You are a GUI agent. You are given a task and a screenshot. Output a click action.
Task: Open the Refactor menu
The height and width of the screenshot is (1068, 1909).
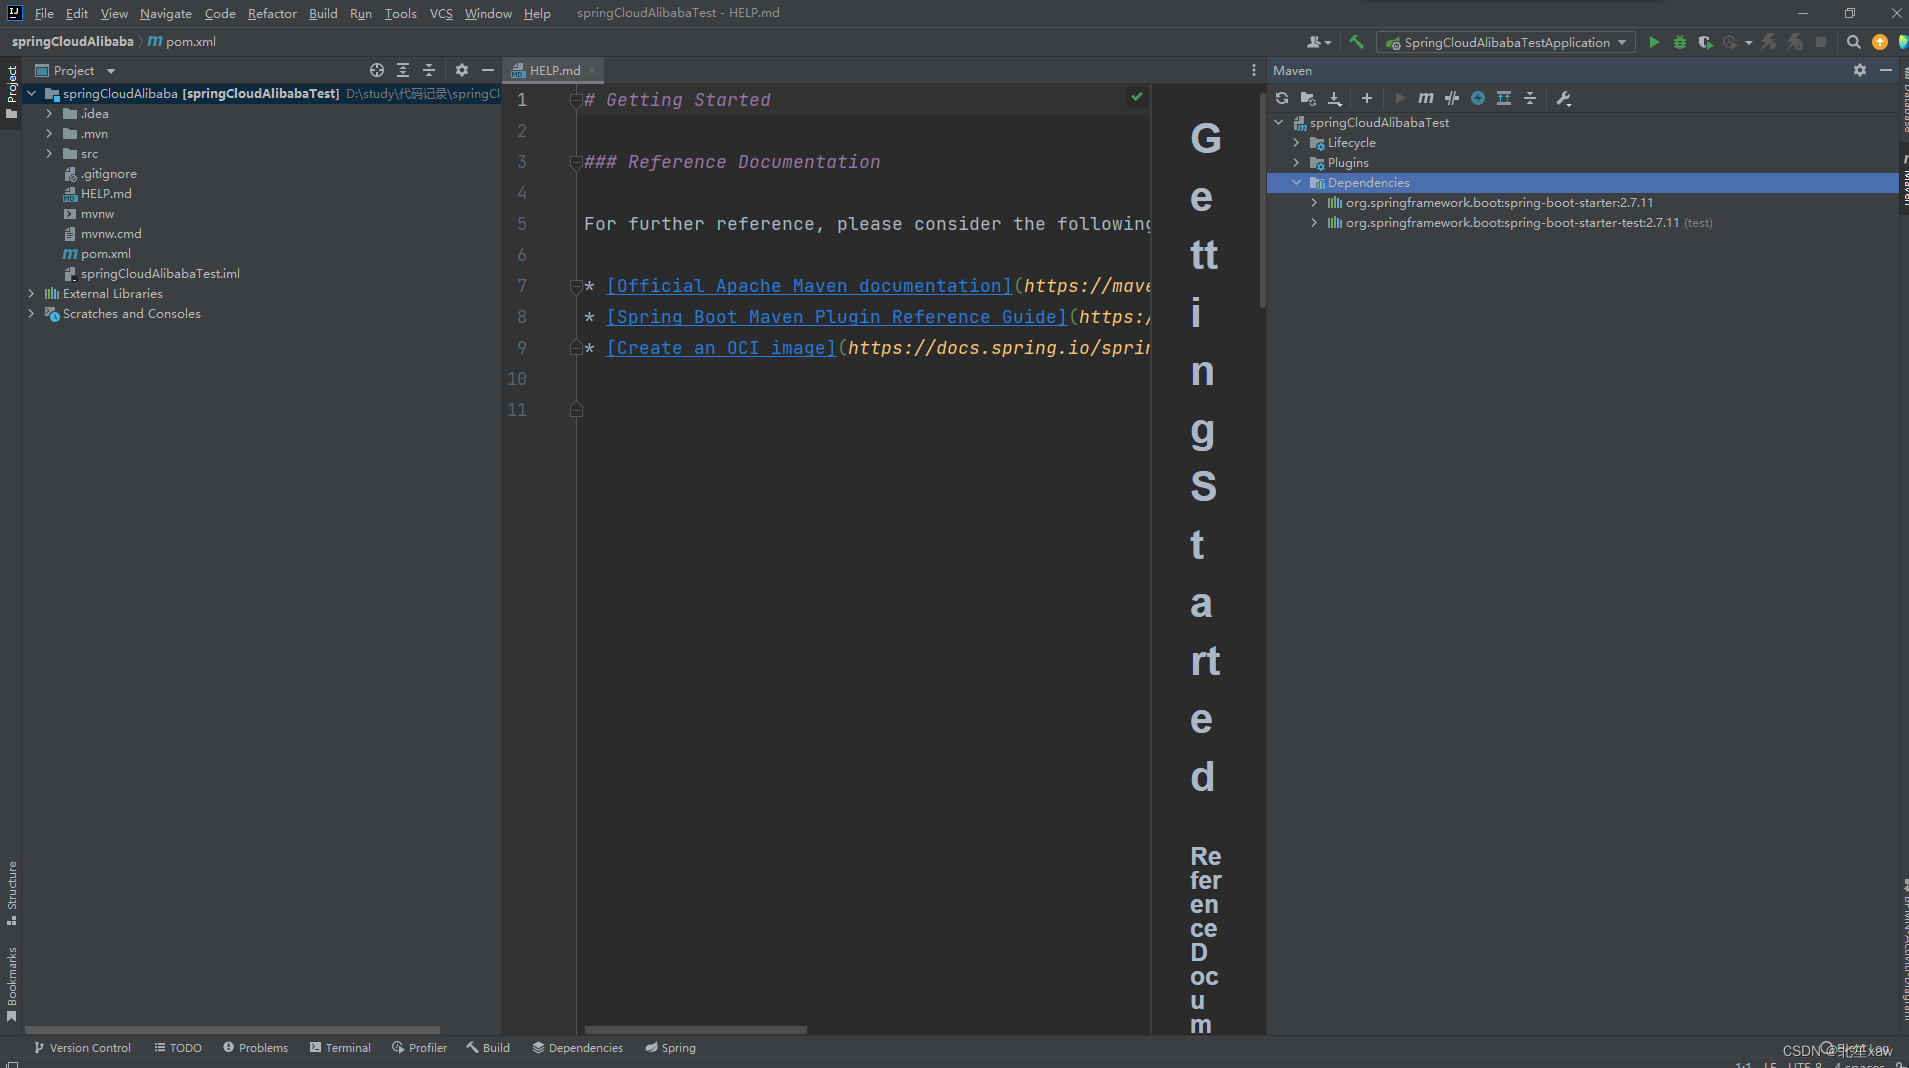click(x=272, y=13)
